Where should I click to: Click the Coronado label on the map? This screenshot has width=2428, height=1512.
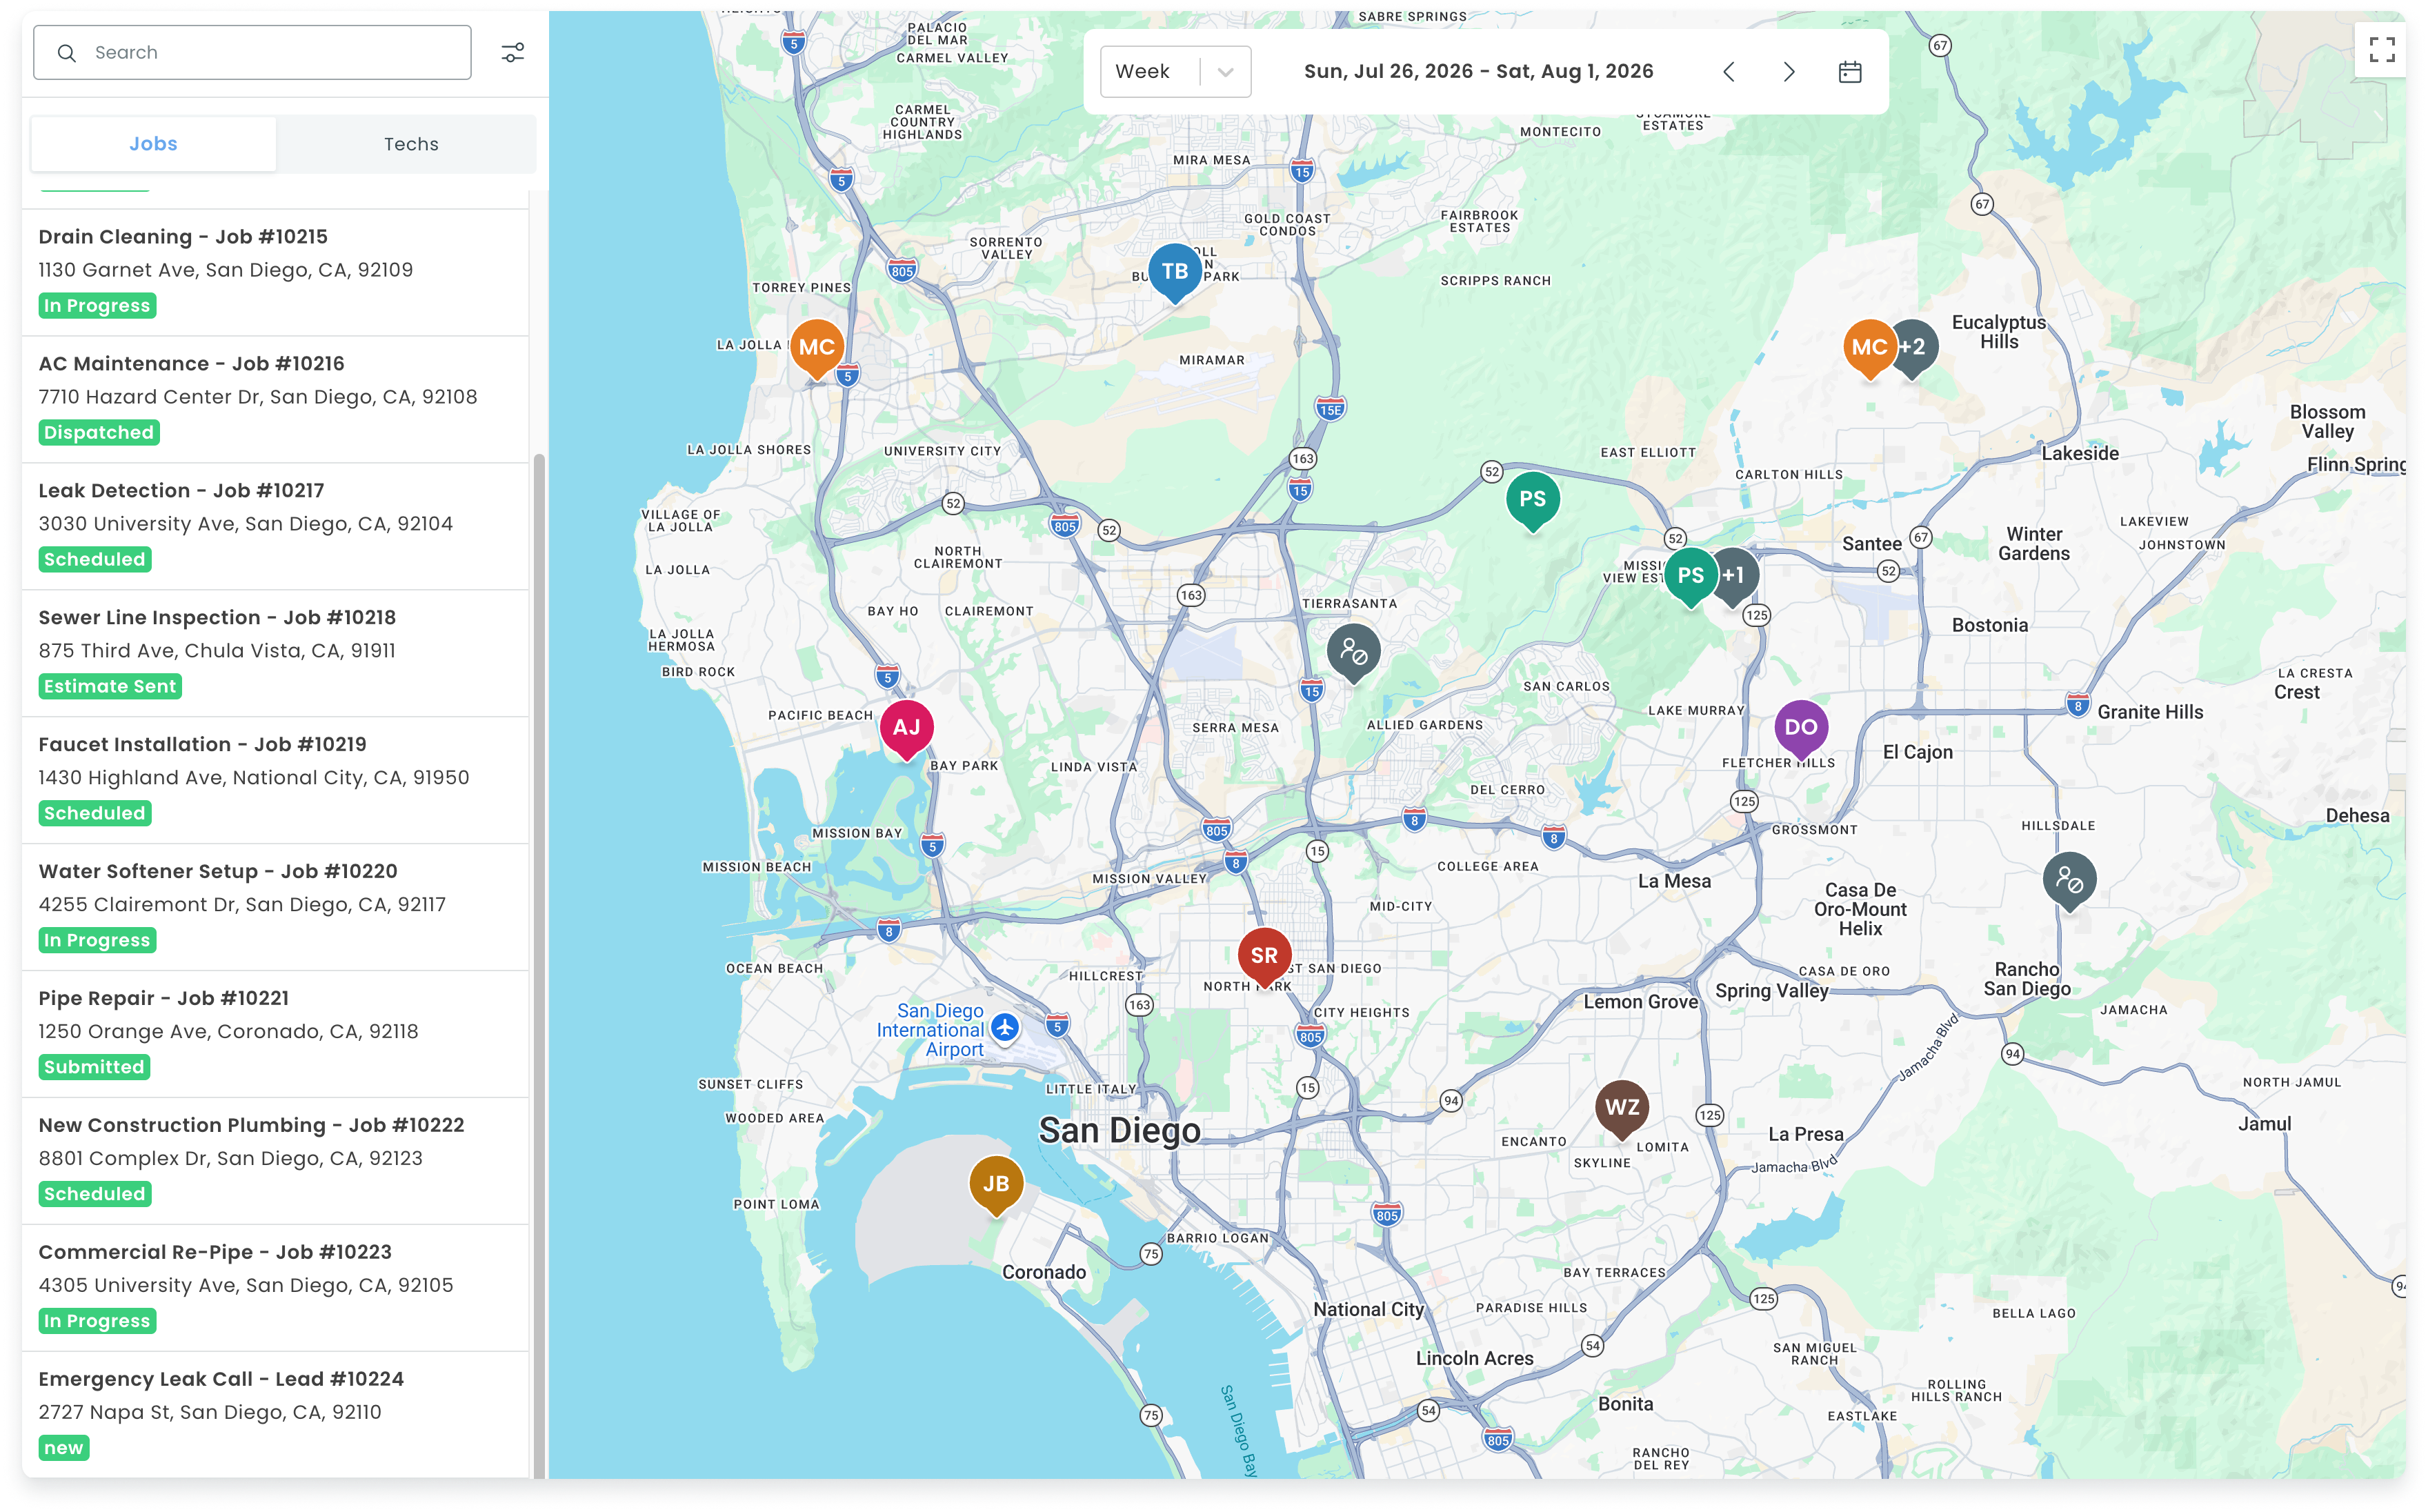pos(1044,1273)
